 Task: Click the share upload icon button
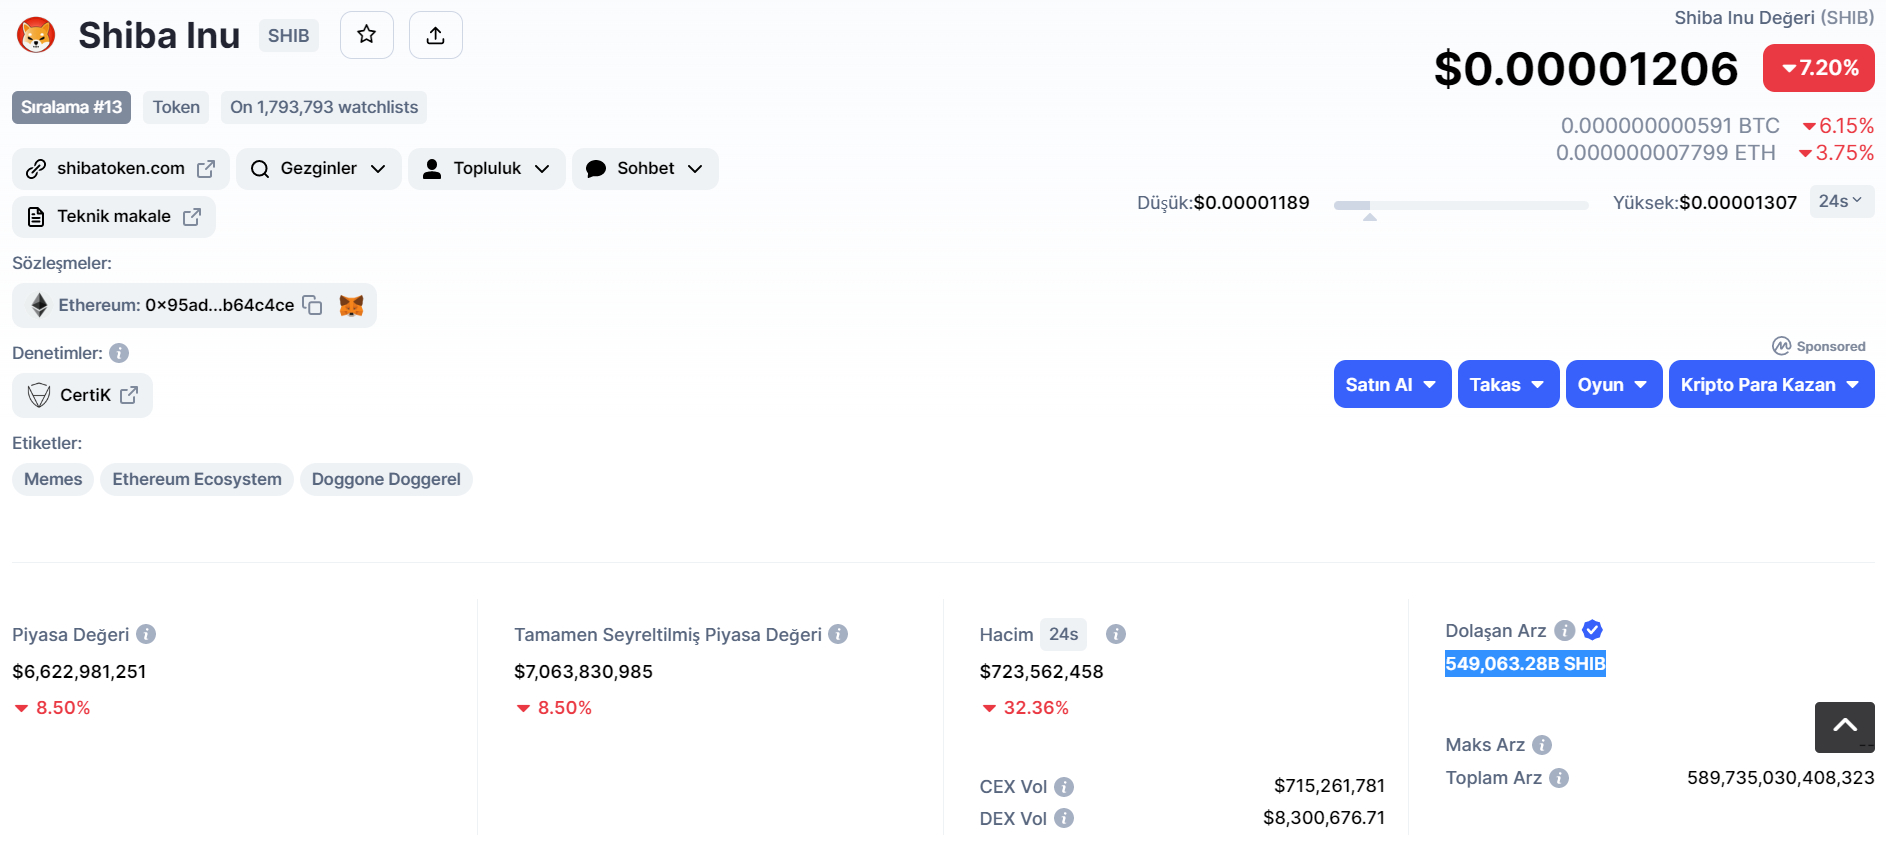tap(436, 35)
